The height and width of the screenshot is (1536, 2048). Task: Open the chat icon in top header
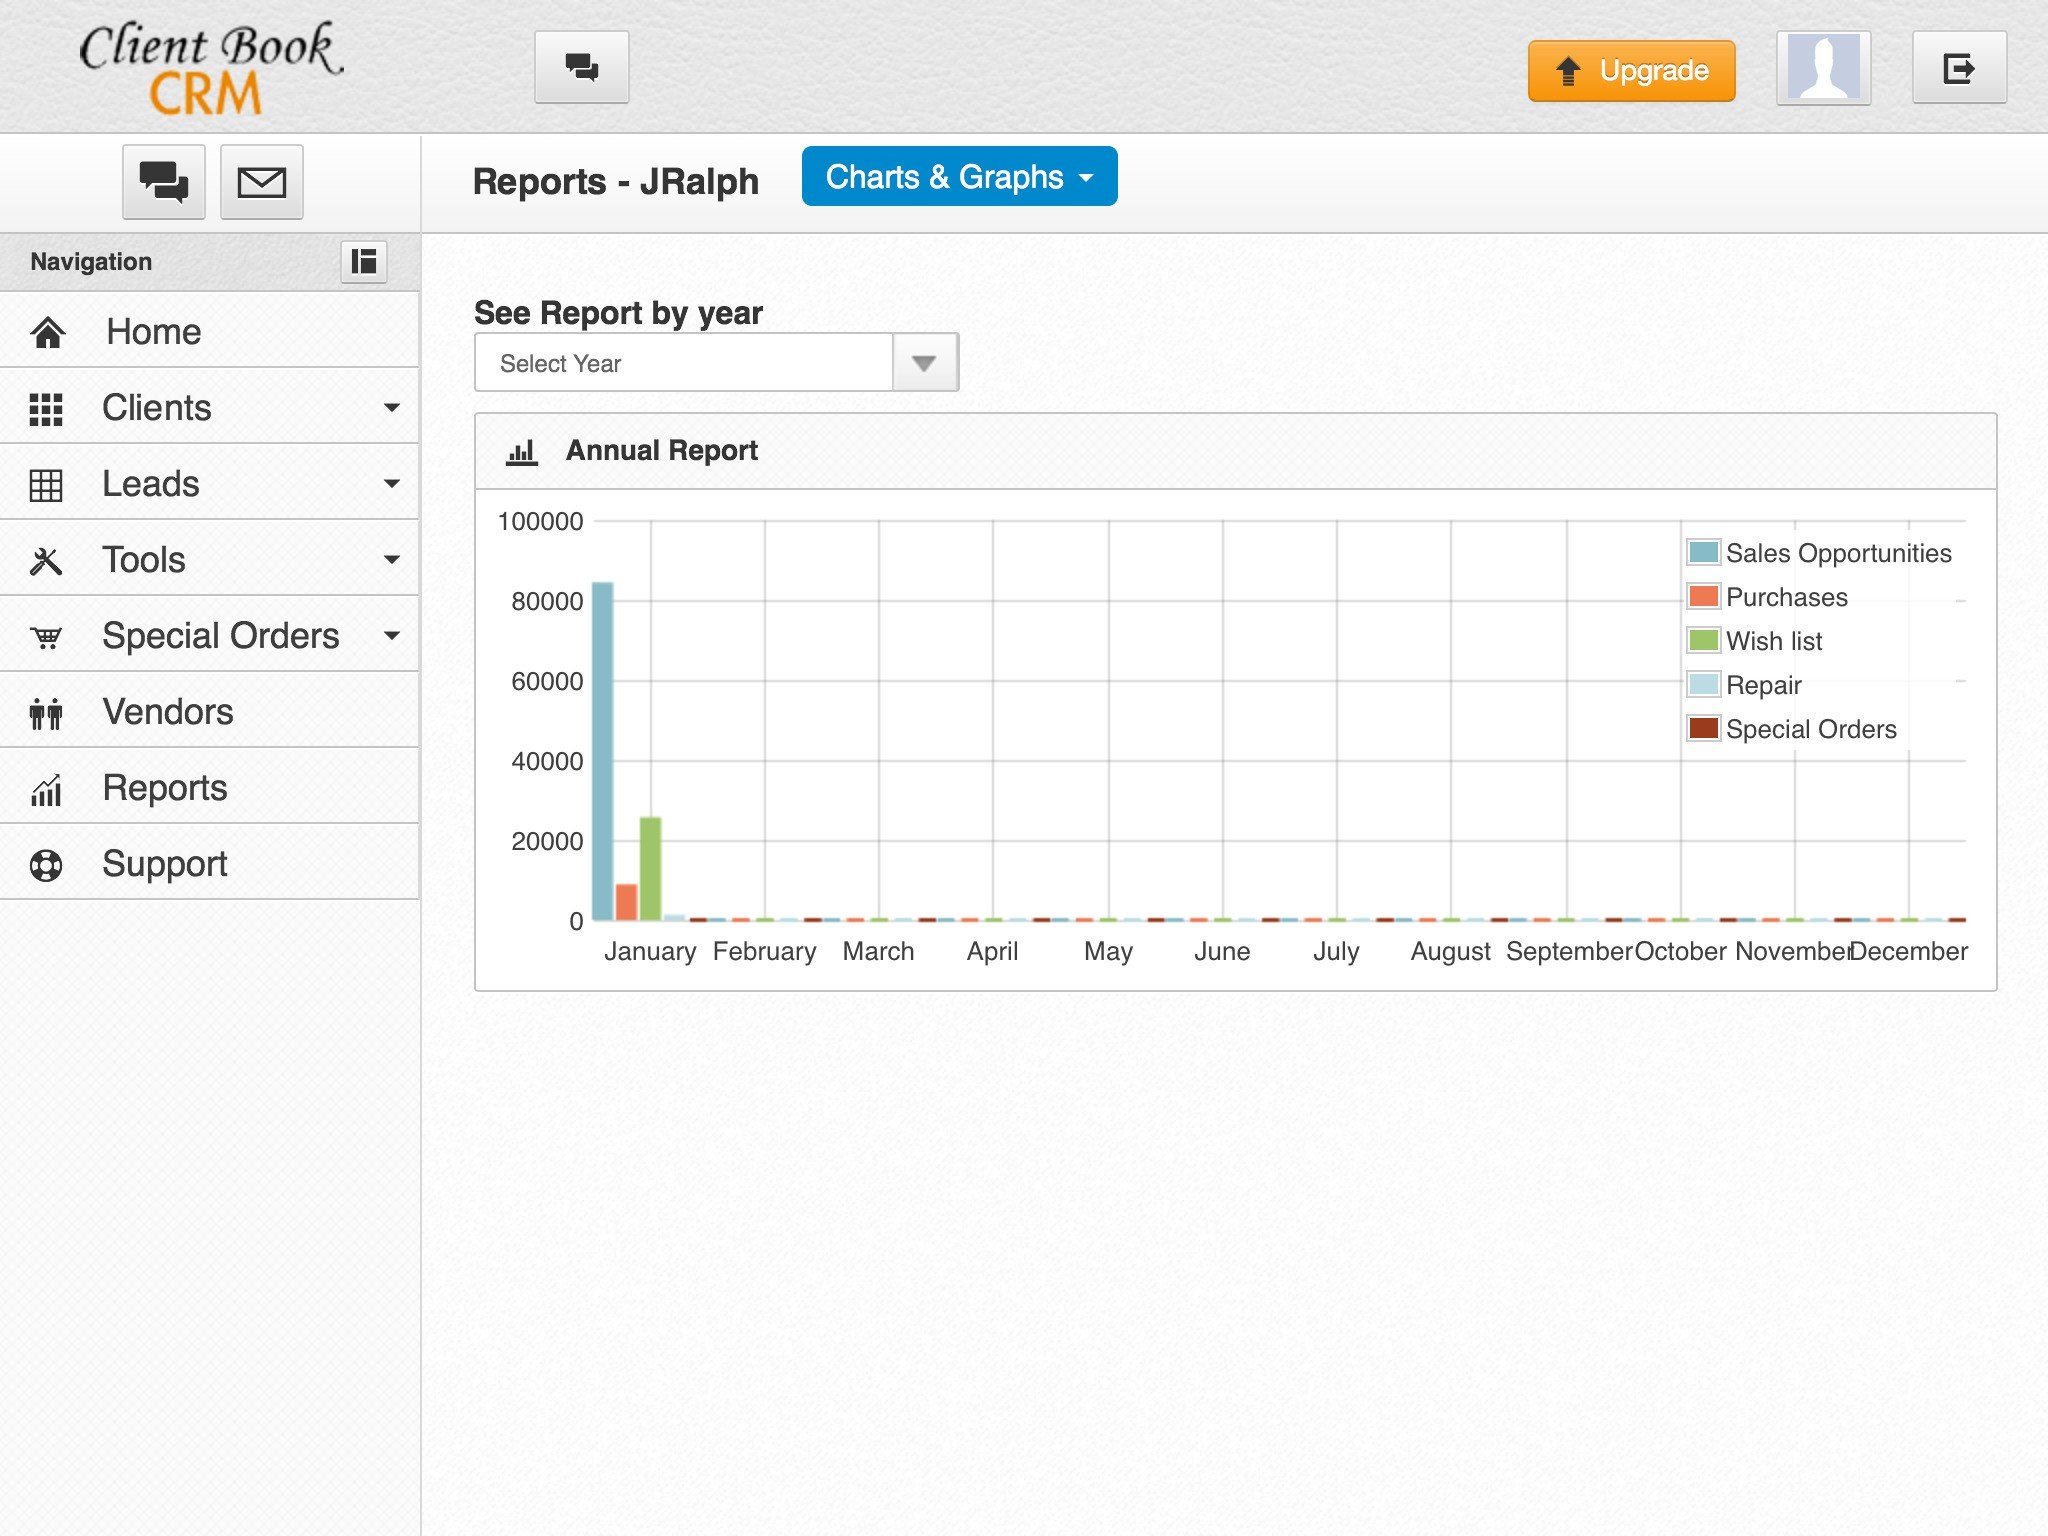click(x=581, y=67)
